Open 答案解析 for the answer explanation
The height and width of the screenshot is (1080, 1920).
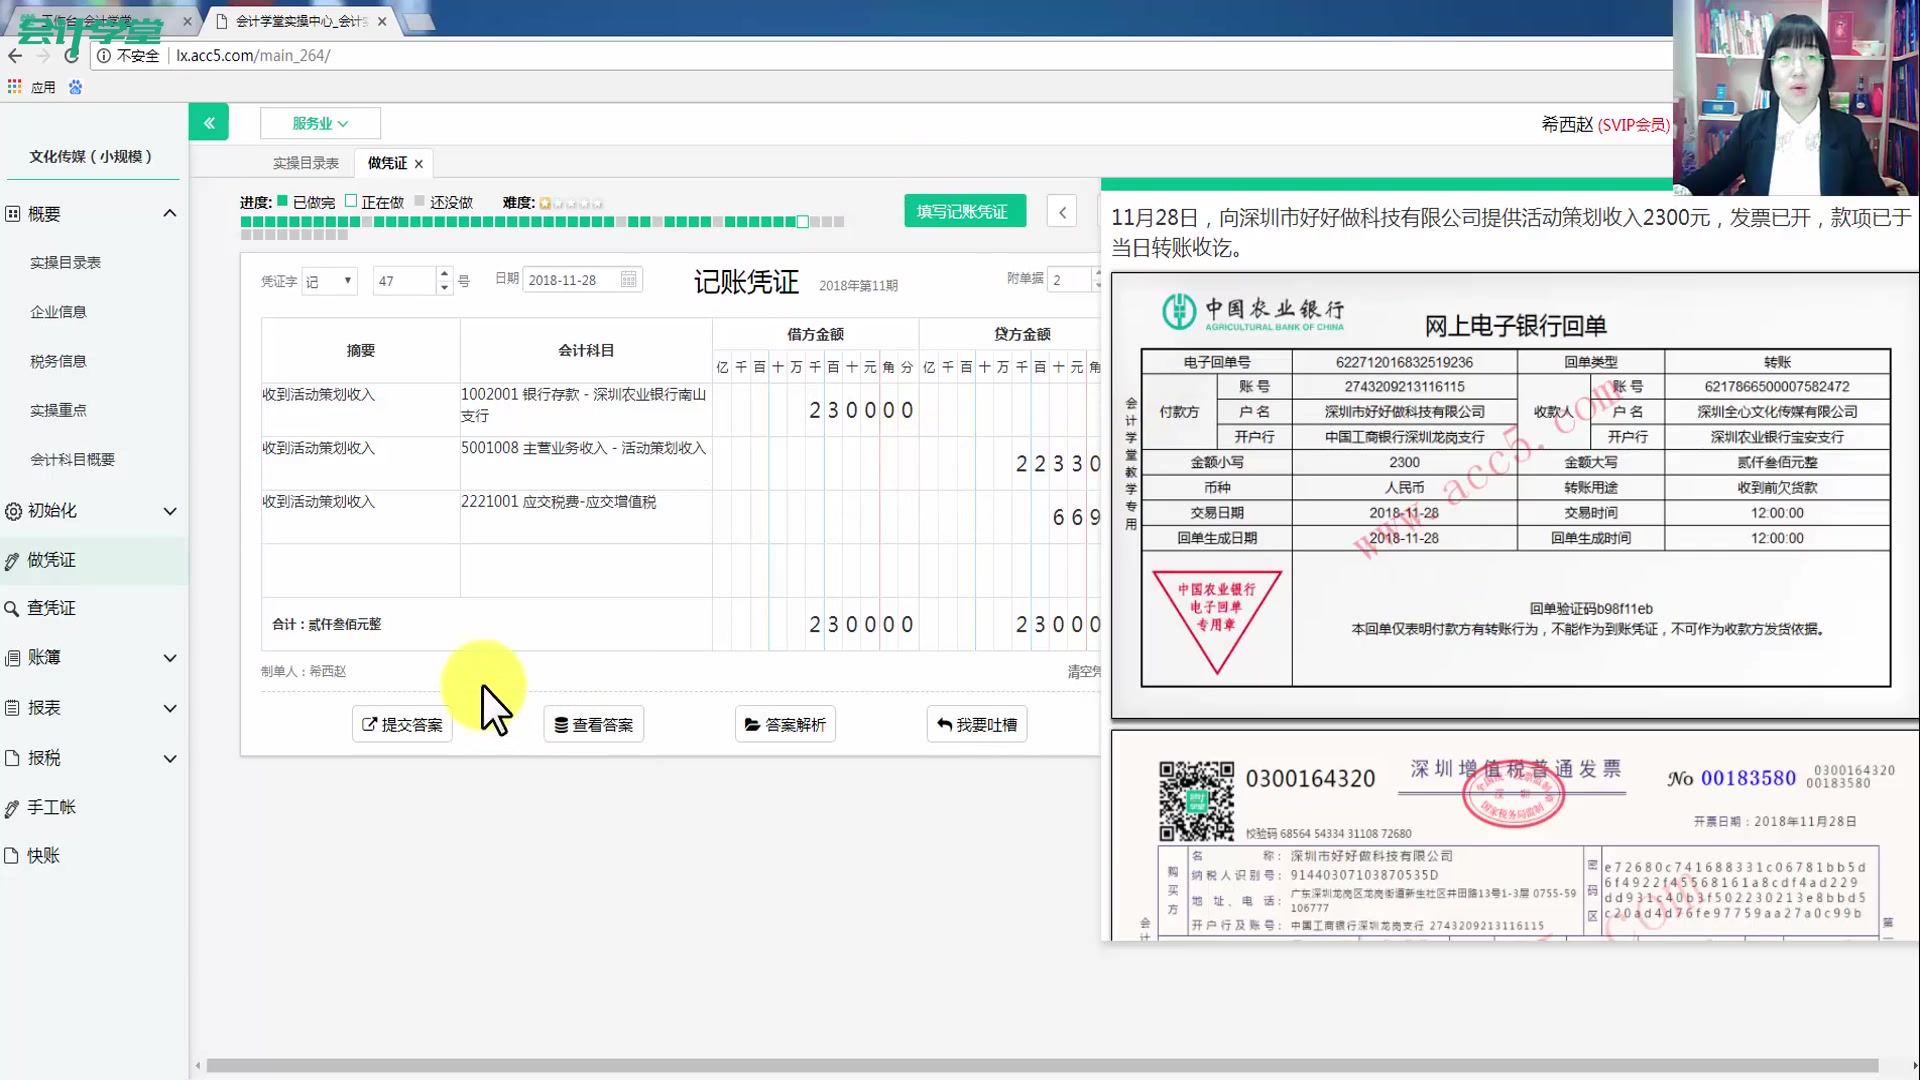pyautogui.click(x=785, y=724)
